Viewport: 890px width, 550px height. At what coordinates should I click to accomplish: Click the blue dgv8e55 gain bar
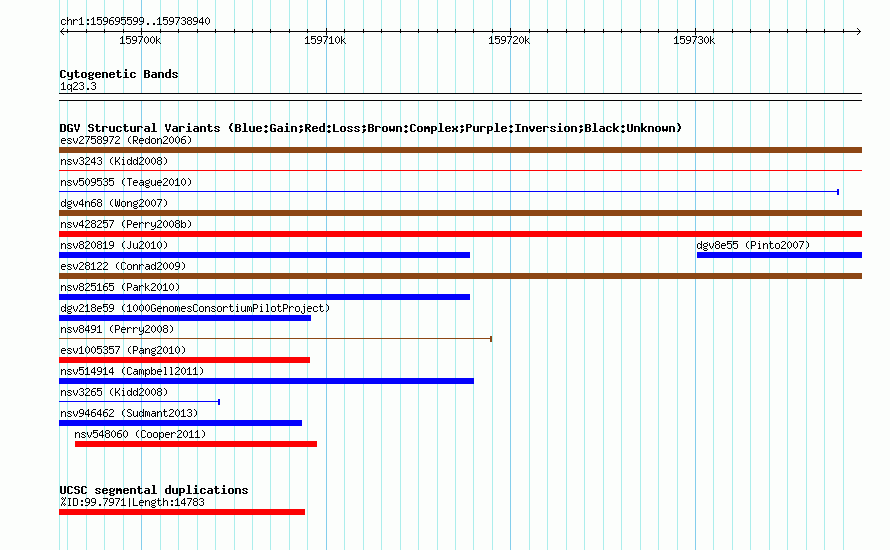coord(779,255)
